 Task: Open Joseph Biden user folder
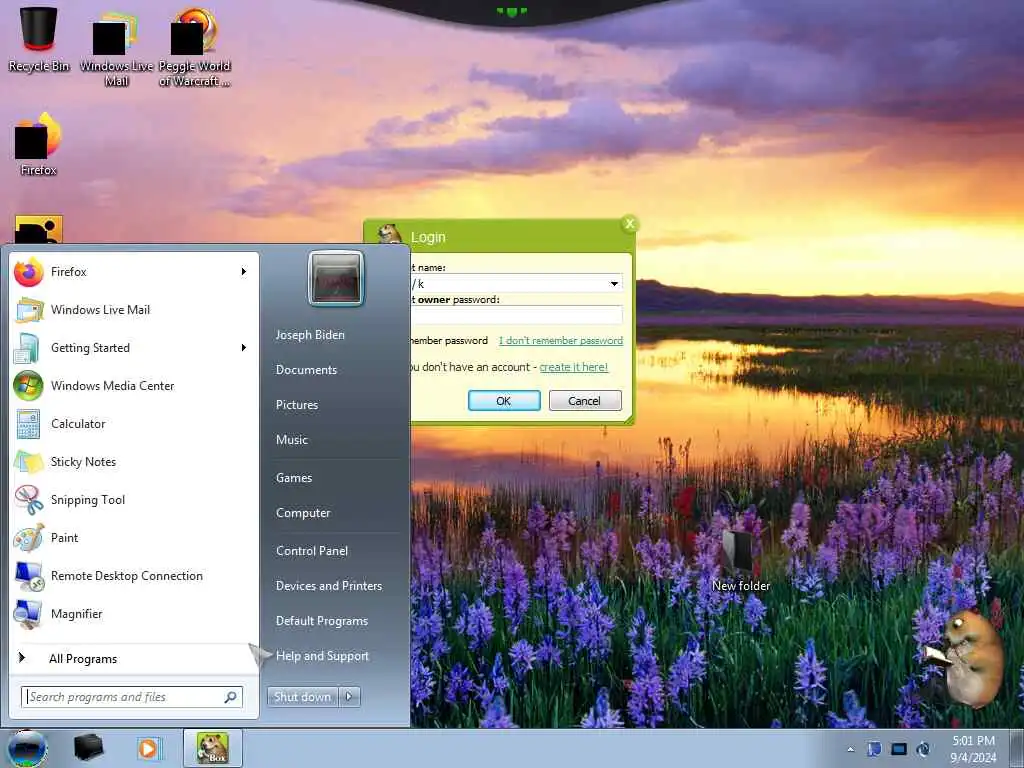(310, 335)
